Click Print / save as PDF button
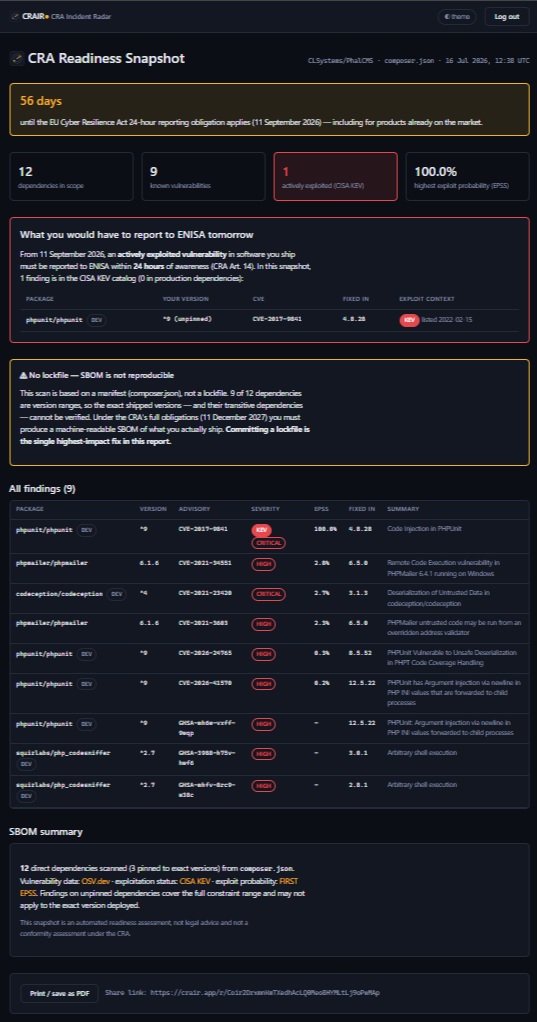 pos(60,993)
